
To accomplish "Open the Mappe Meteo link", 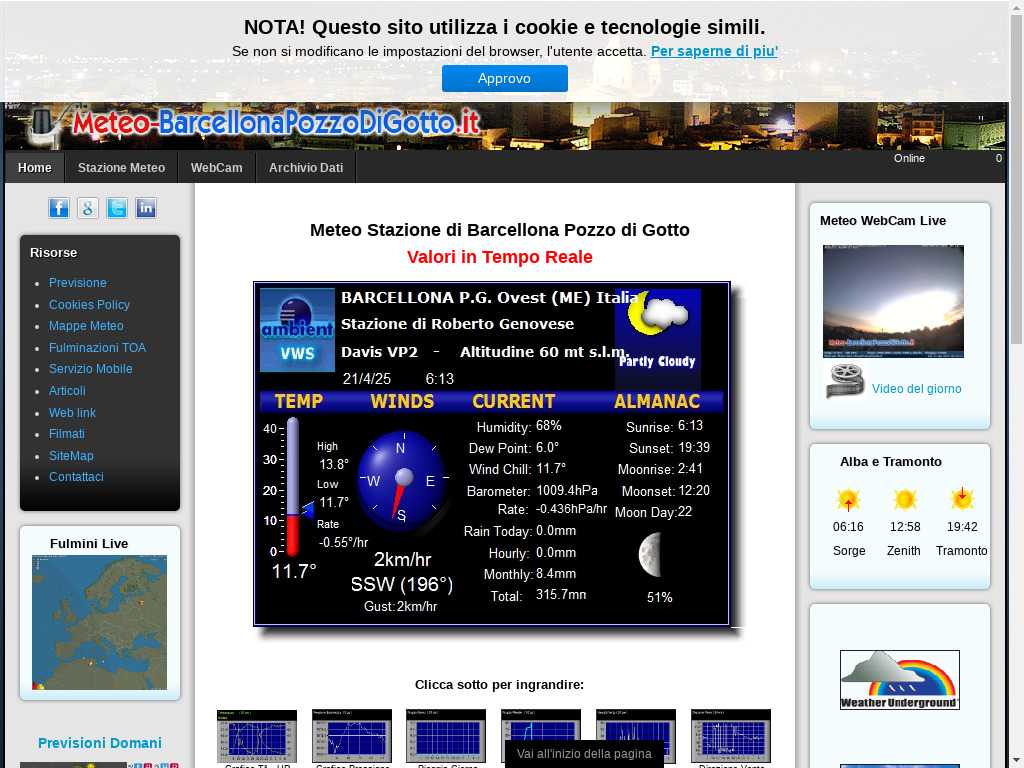I will 86,326.
